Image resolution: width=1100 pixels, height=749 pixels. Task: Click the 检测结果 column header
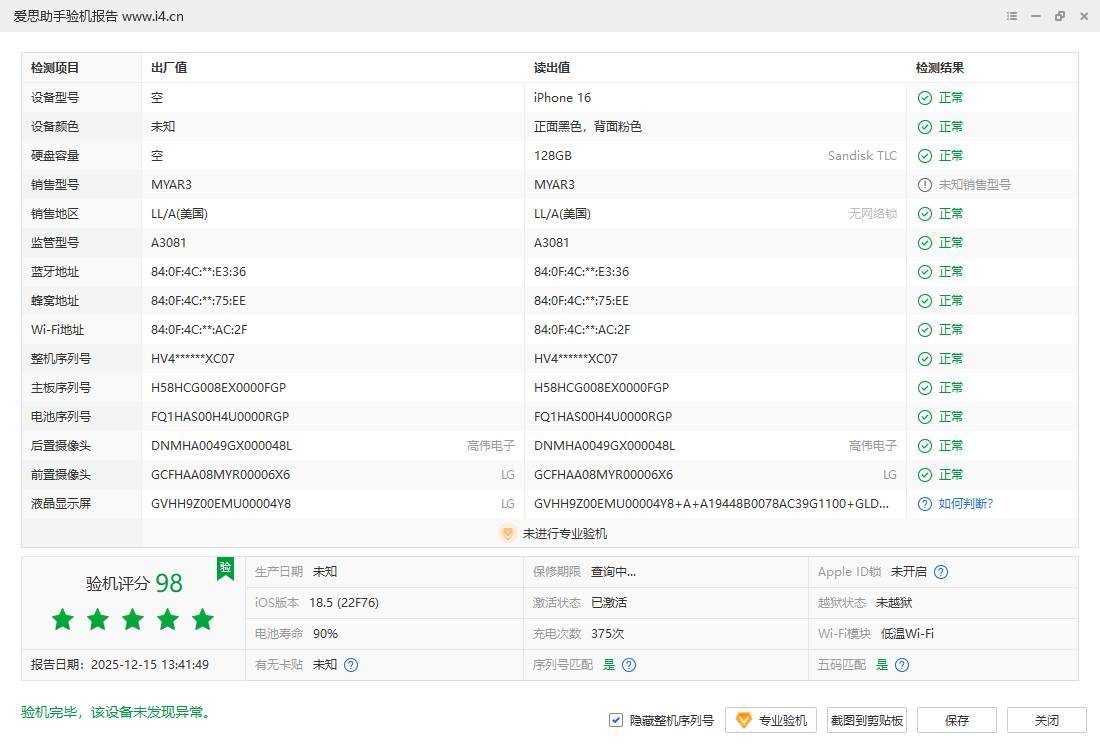[x=940, y=68]
